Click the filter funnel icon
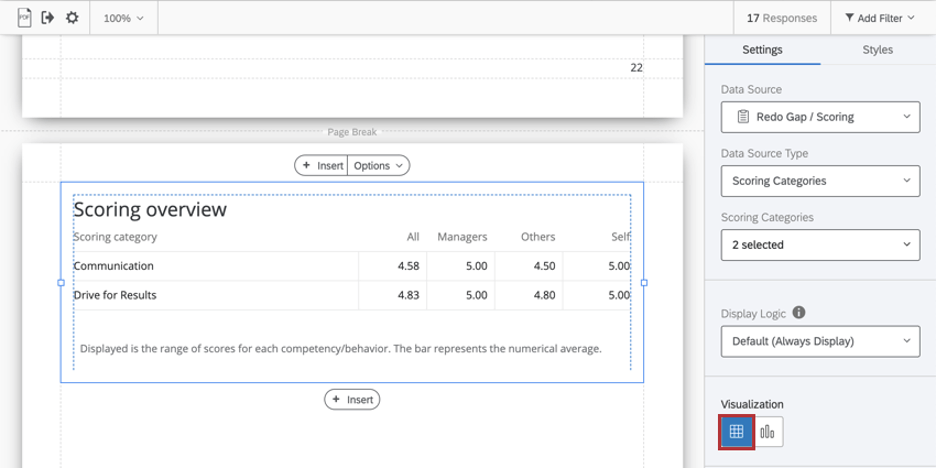This screenshot has width=936, height=468. click(850, 18)
